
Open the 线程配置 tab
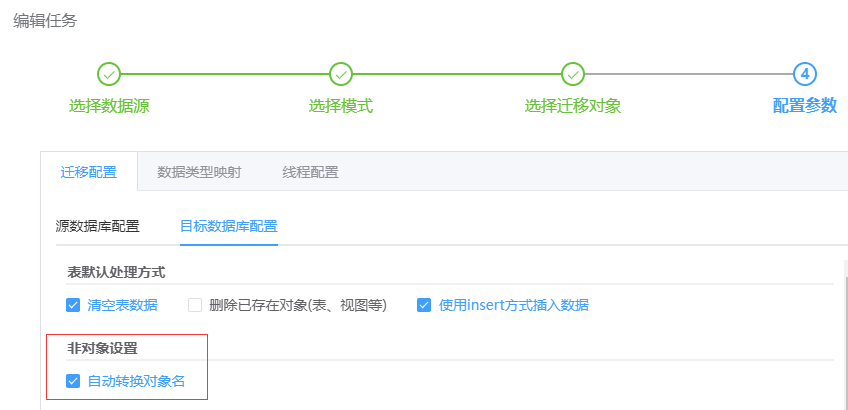click(x=310, y=172)
